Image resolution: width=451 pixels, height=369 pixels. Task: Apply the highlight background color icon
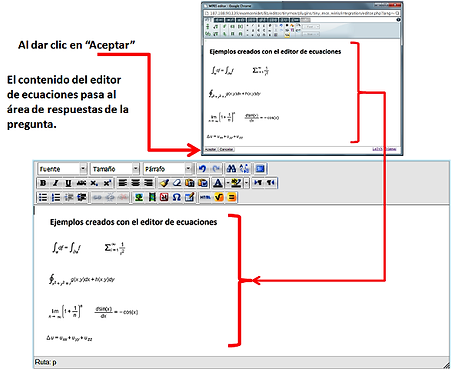(x=236, y=183)
